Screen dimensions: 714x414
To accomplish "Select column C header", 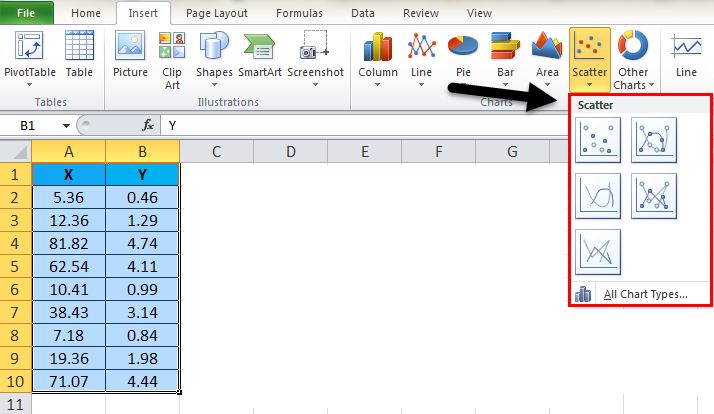I will coord(216,151).
